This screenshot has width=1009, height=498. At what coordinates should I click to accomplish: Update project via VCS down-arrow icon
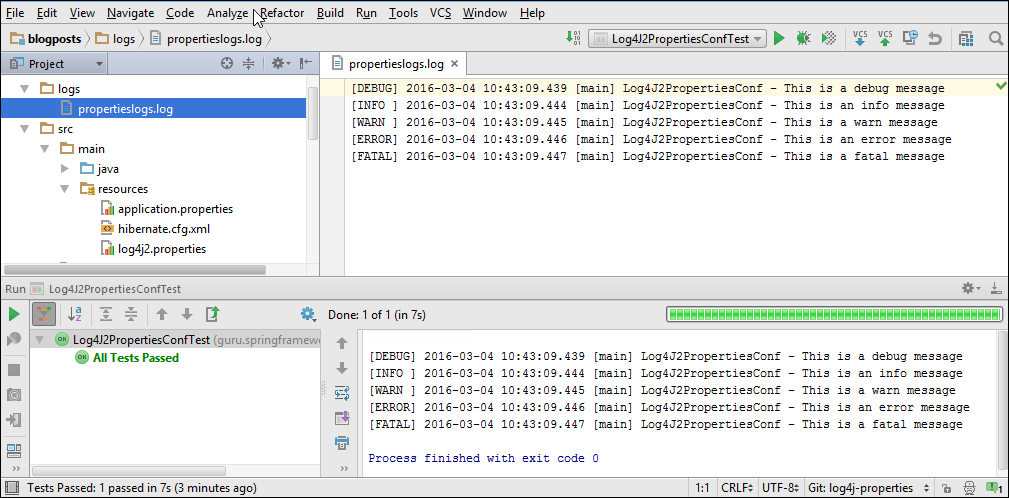pyautogui.click(x=859, y=39)
